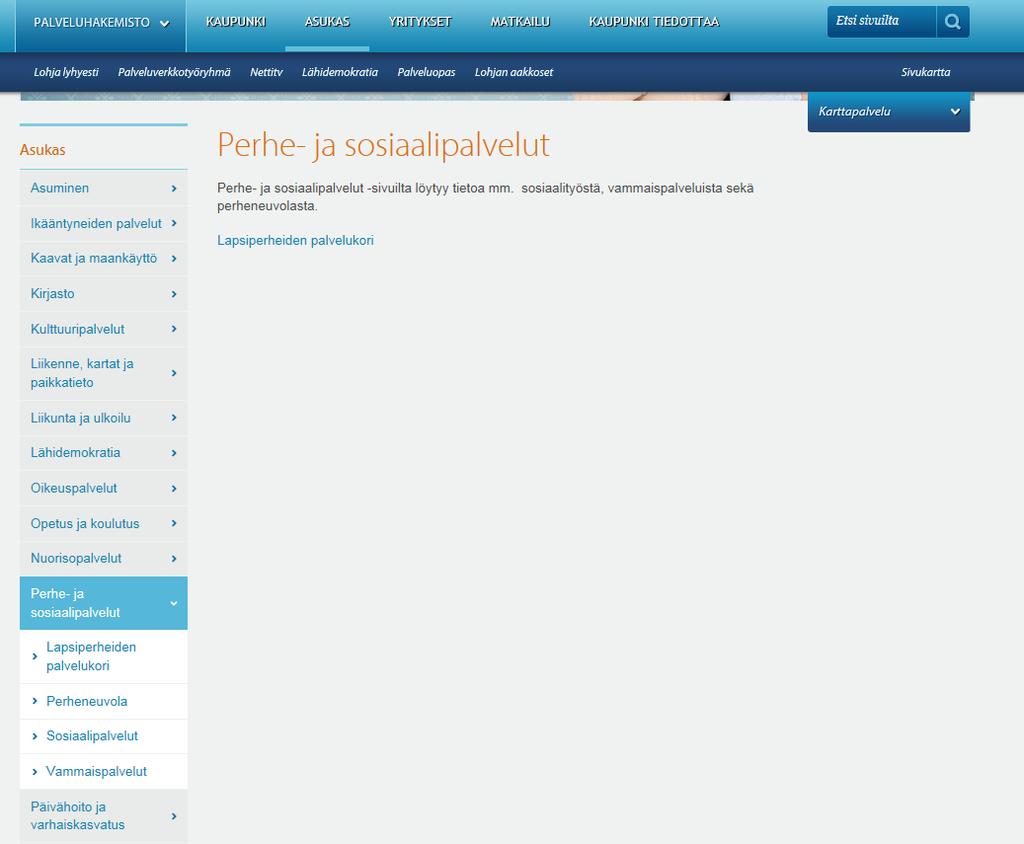This screenshot has width=1024, height=844.
Task: Open Vammaispalvelut sidebar subitem
Action: (103, 771)
